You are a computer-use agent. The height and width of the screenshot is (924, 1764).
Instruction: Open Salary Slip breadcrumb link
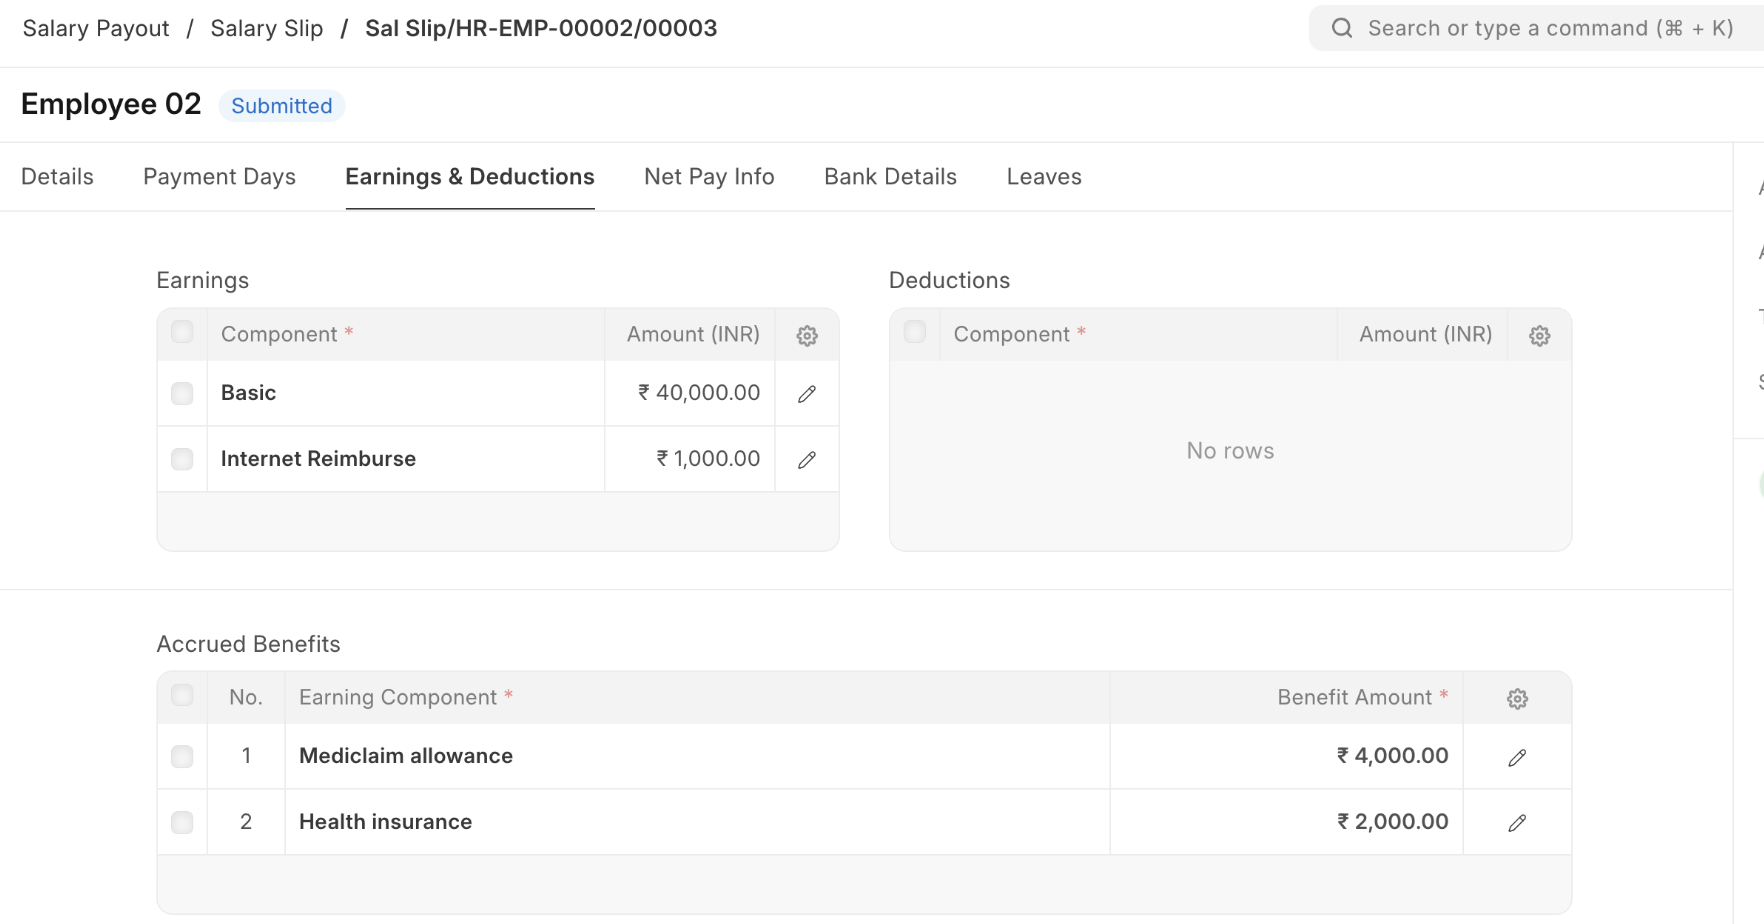tap(267, 28)
